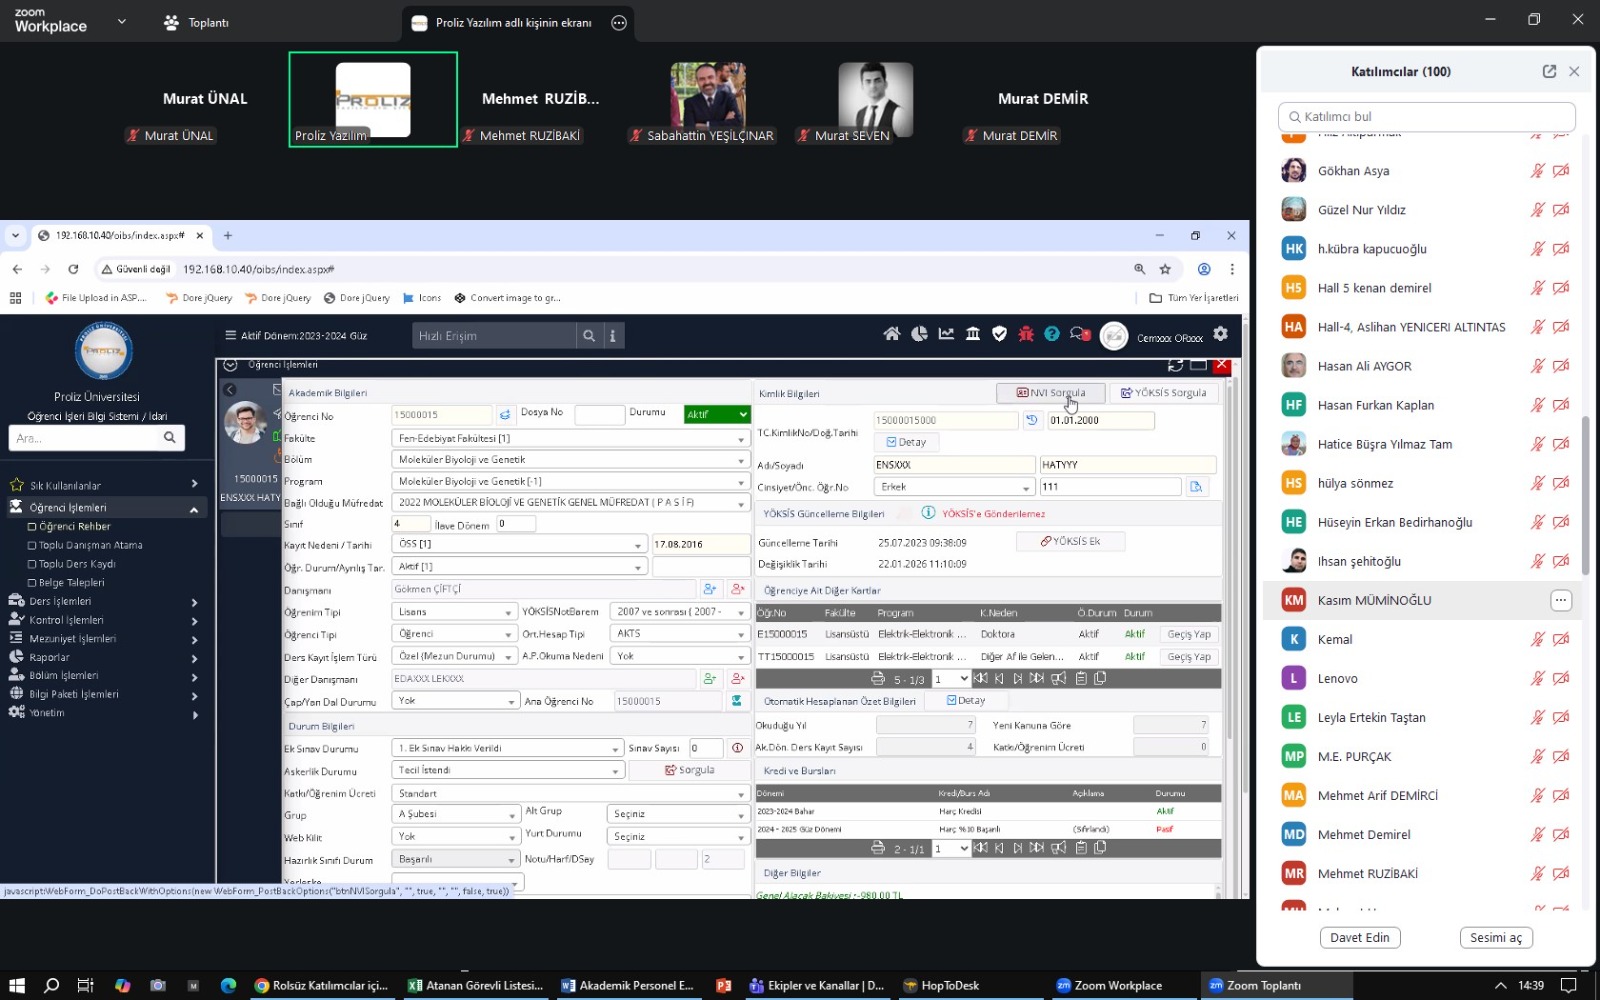Click the Davet Edin button
Screen dimensions: 1600x1000
[1359, 938]
